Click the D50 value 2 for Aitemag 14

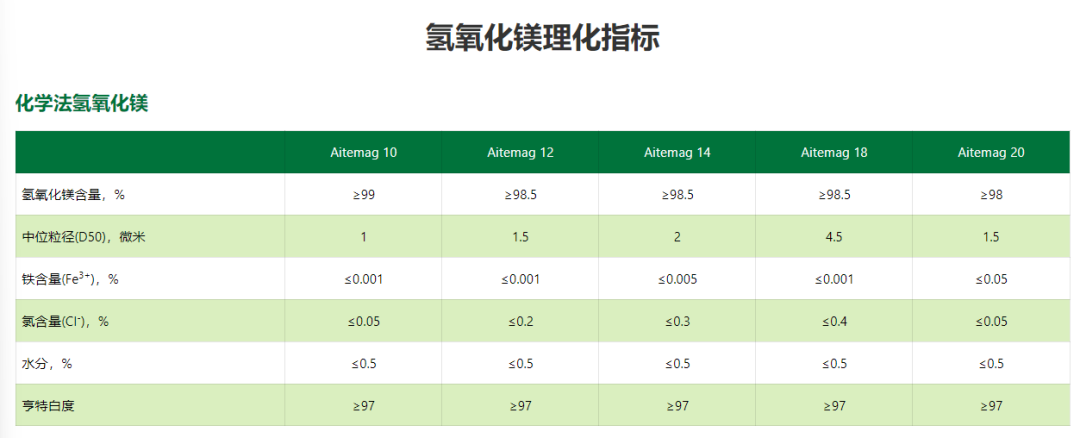677,237
